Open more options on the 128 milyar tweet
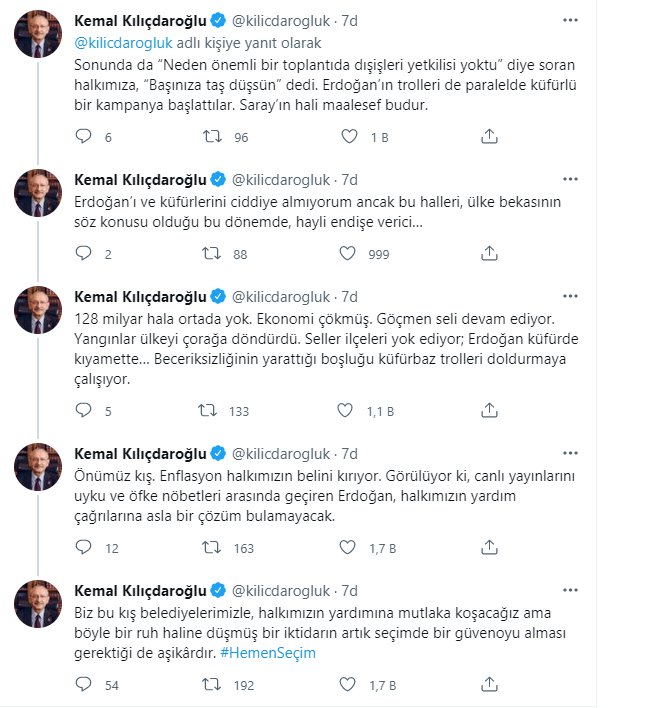The height and width of the screenshot is (708, 652). point(570,296)
